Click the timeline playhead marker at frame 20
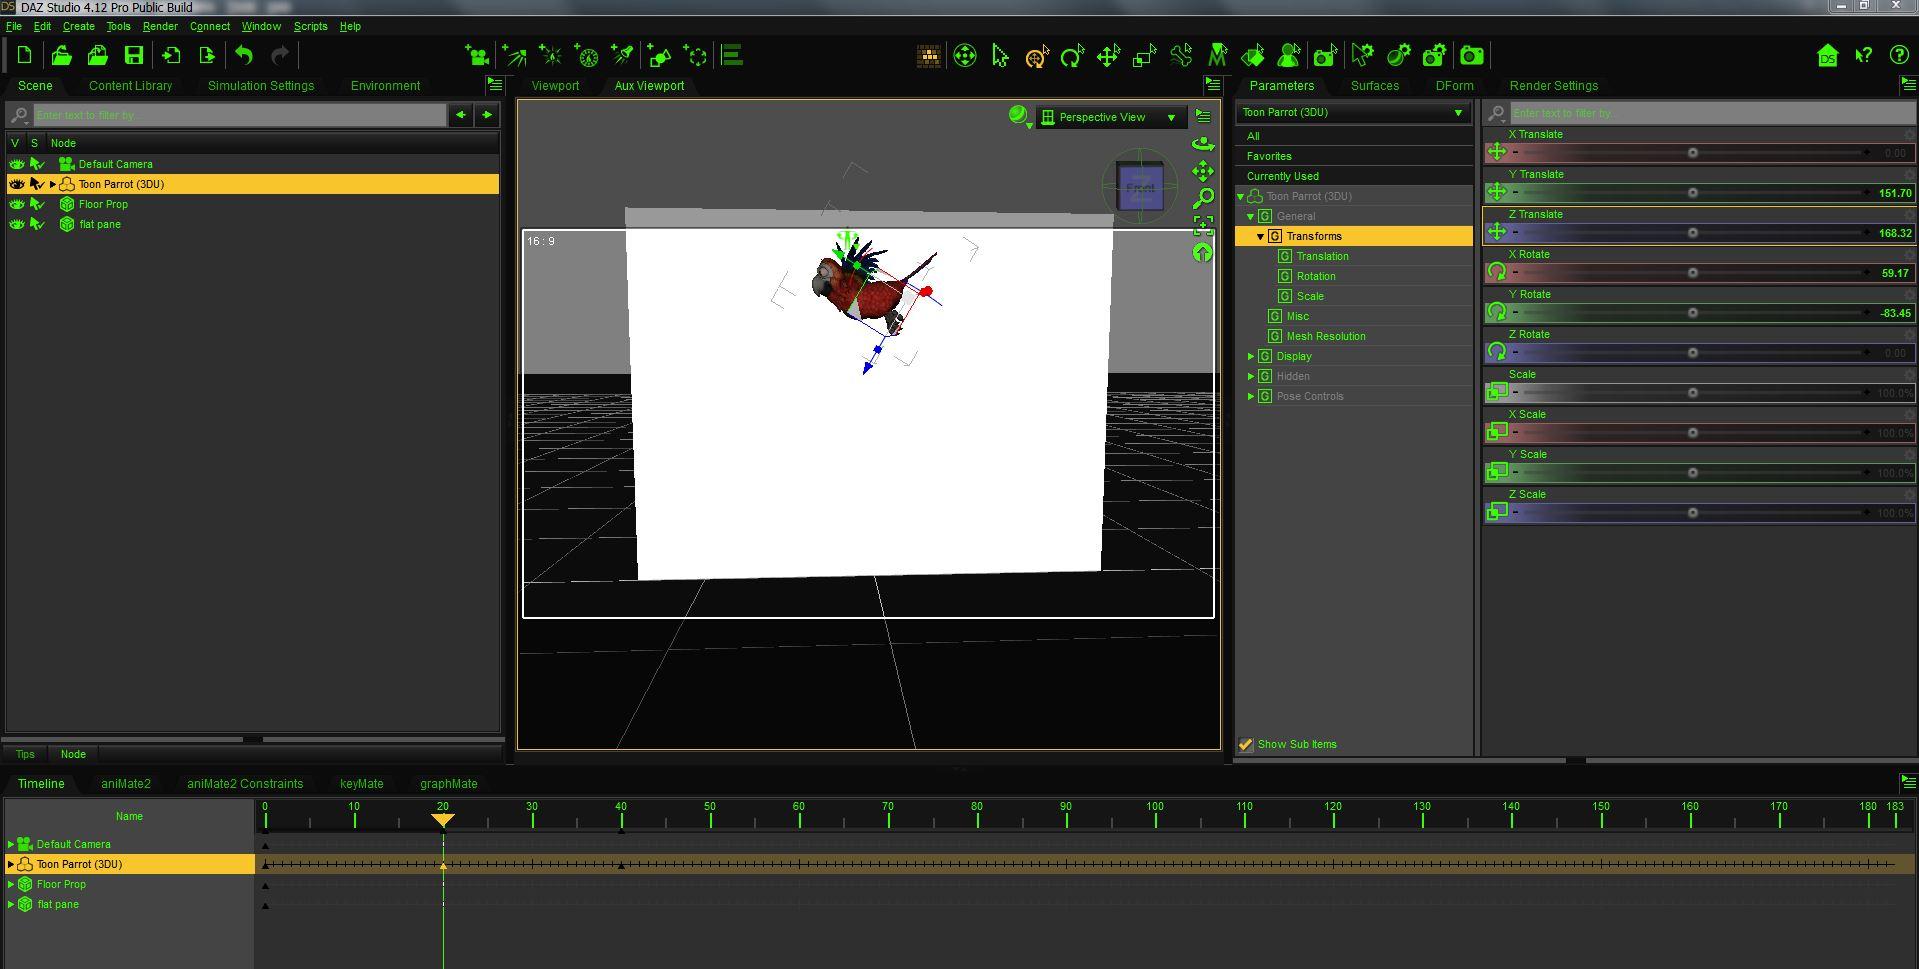This screenshot has height=969, width=1919. 443,820
